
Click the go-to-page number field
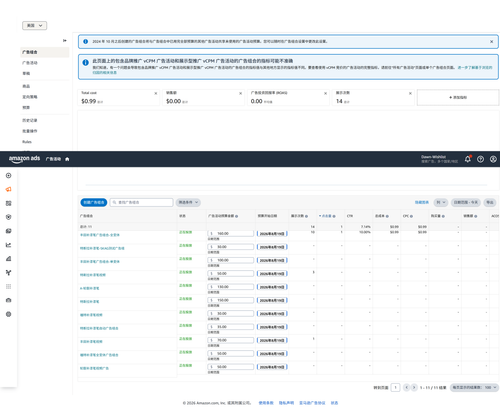(395, 387)
